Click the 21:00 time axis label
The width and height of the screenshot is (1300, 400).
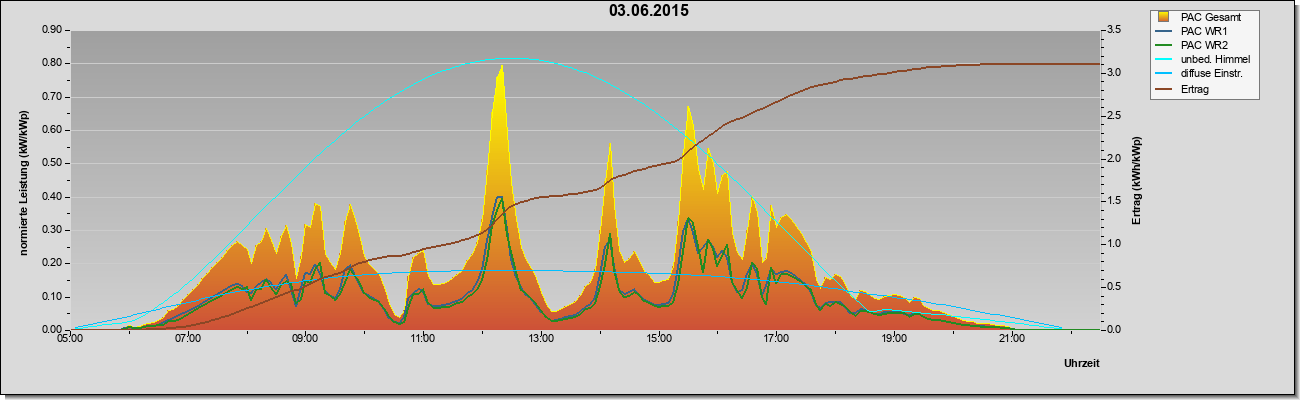point(1011,340)
